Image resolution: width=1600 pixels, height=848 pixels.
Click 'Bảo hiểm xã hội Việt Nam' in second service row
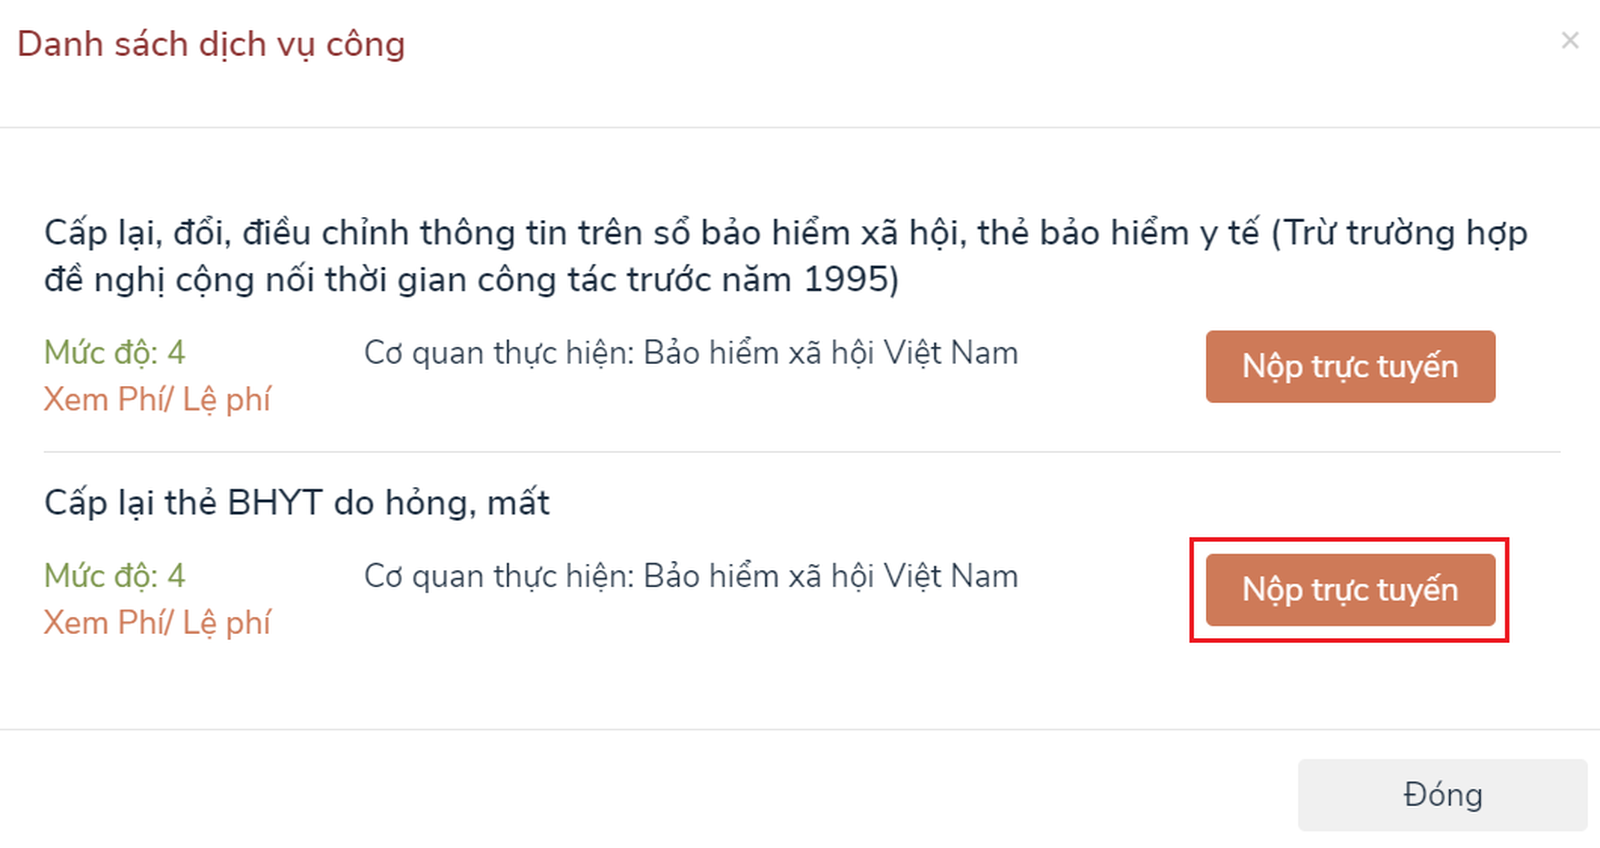tap(830, 576)
